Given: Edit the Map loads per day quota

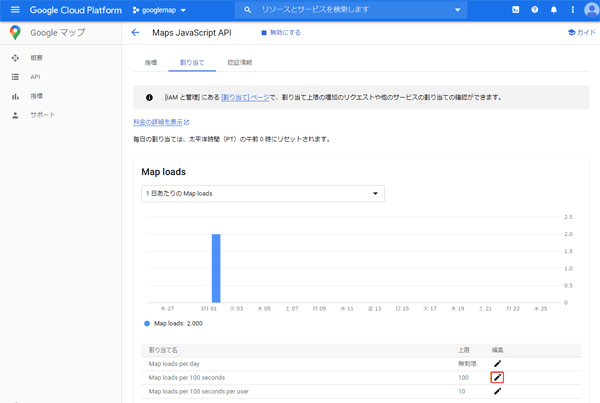Looking at the screenshot, I should [497, 364].
